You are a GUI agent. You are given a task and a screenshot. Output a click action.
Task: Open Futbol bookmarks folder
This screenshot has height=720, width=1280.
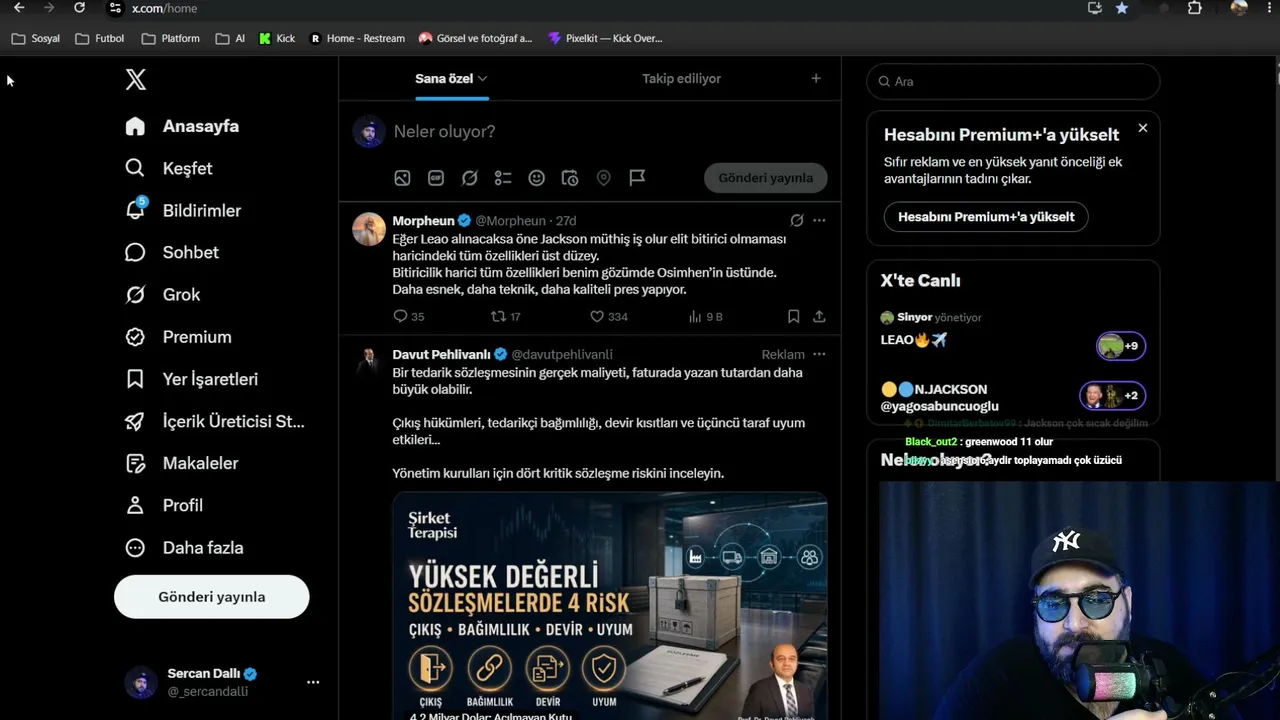[99, 38]
